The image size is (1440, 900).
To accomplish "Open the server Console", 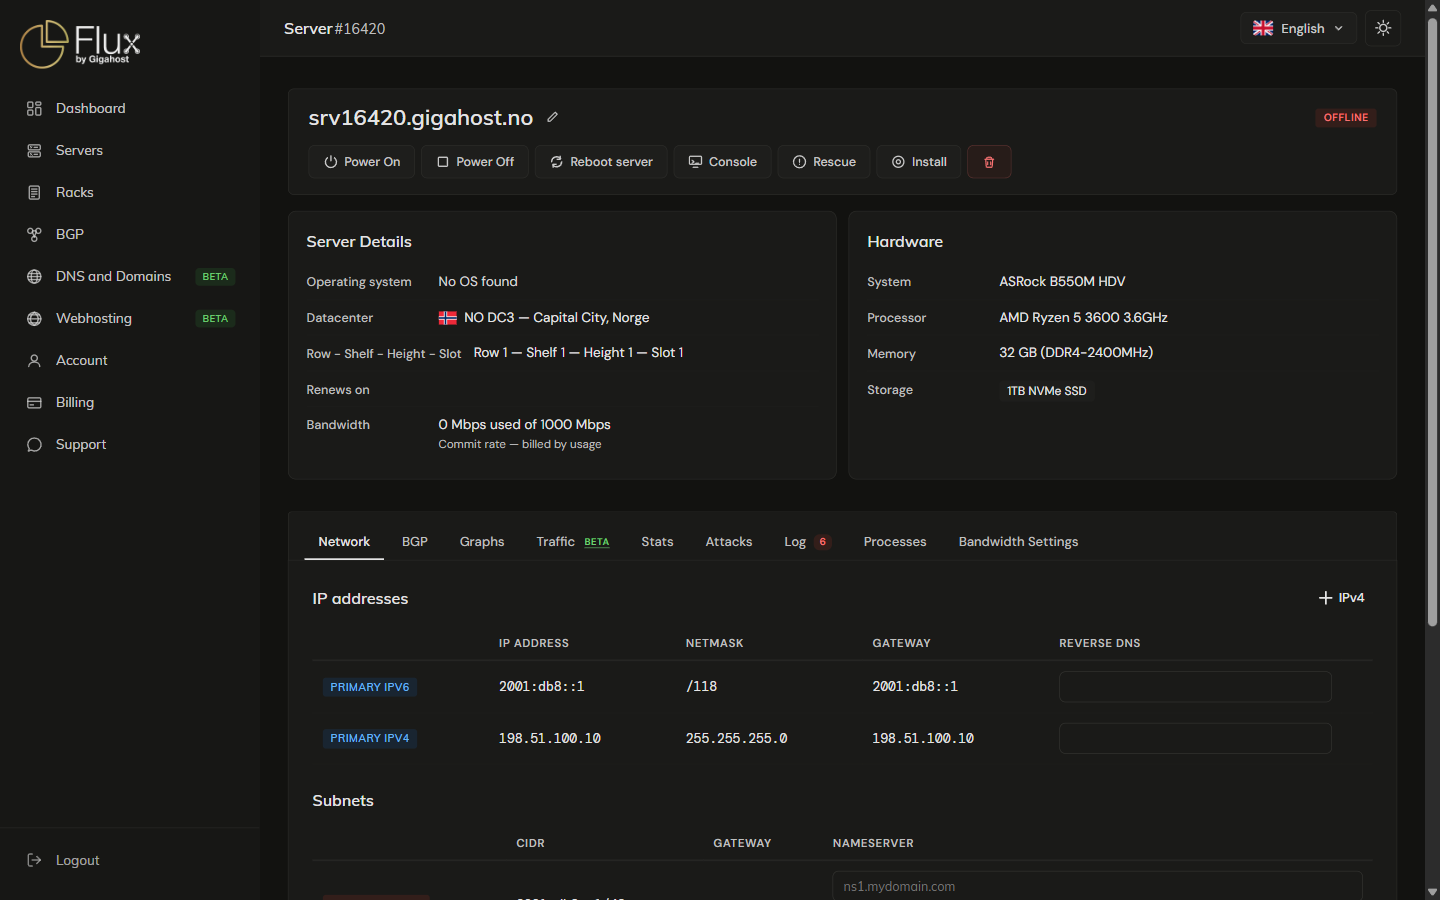I will (722, 162).
